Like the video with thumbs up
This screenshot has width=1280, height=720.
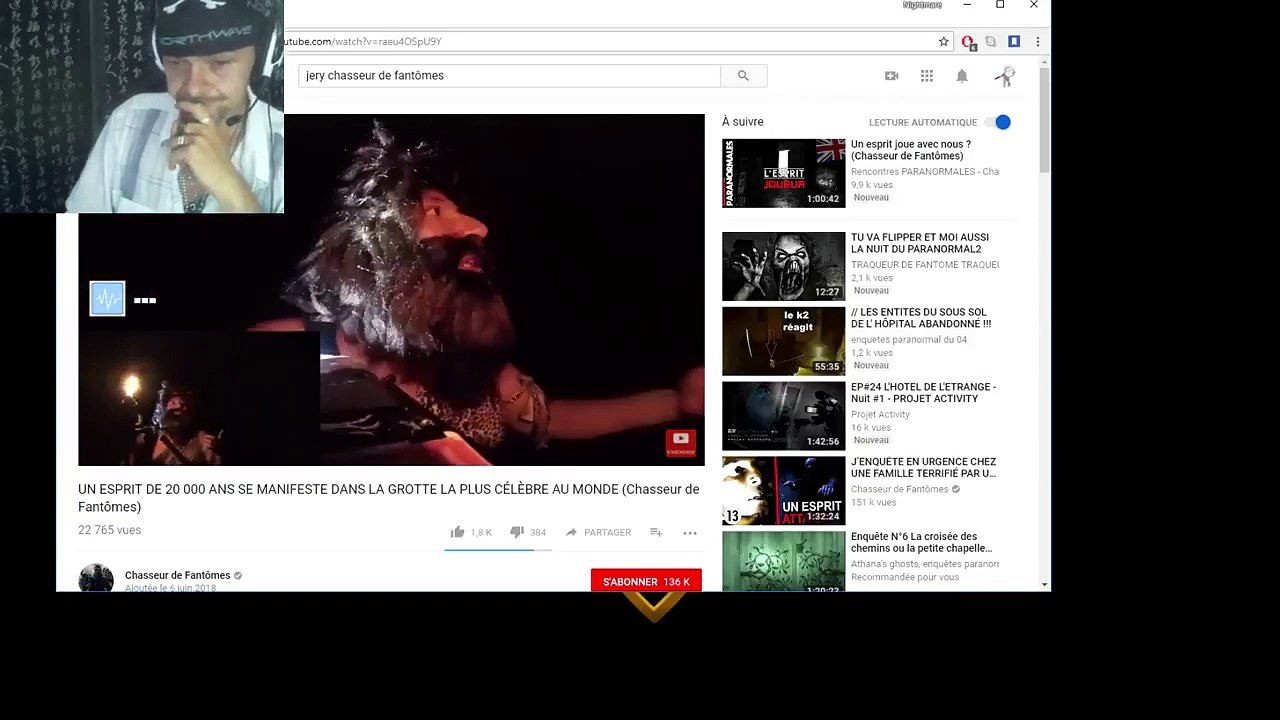457,532
